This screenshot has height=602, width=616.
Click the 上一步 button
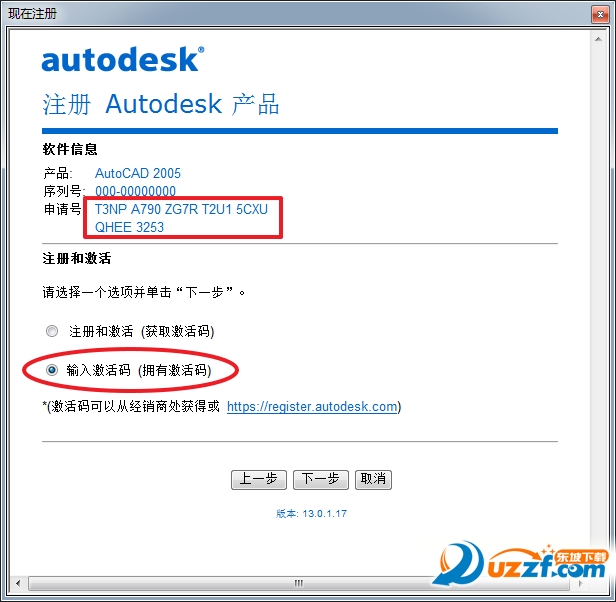click(x=258, y=479)
